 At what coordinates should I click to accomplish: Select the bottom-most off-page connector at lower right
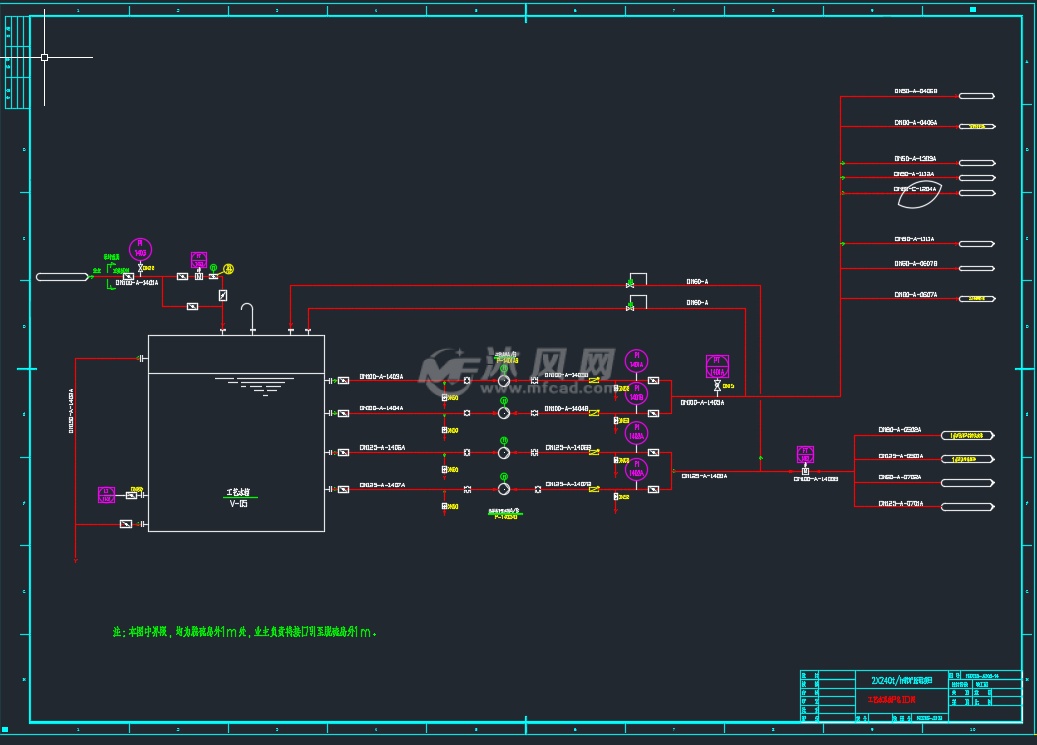968,507
